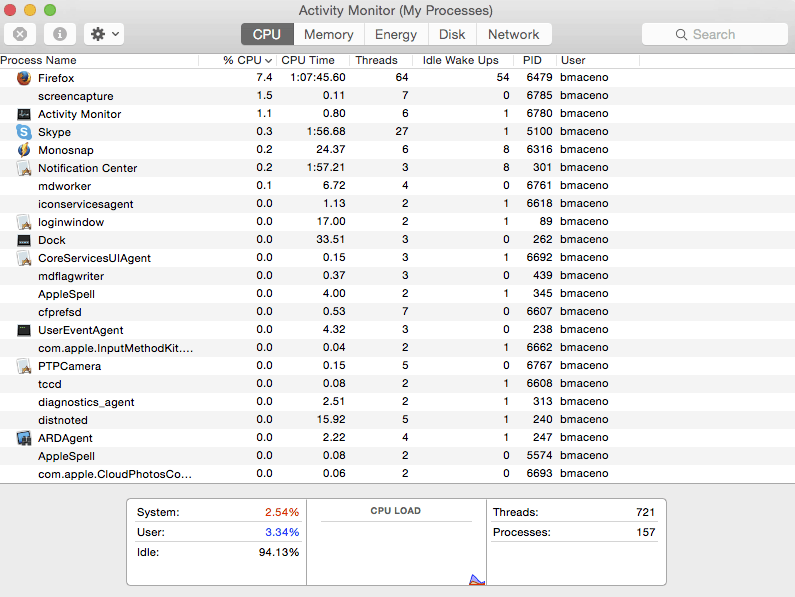This screenshot has width=795, height=597.
Task: Click the Notification Center name text
Action: pos(88,168)
